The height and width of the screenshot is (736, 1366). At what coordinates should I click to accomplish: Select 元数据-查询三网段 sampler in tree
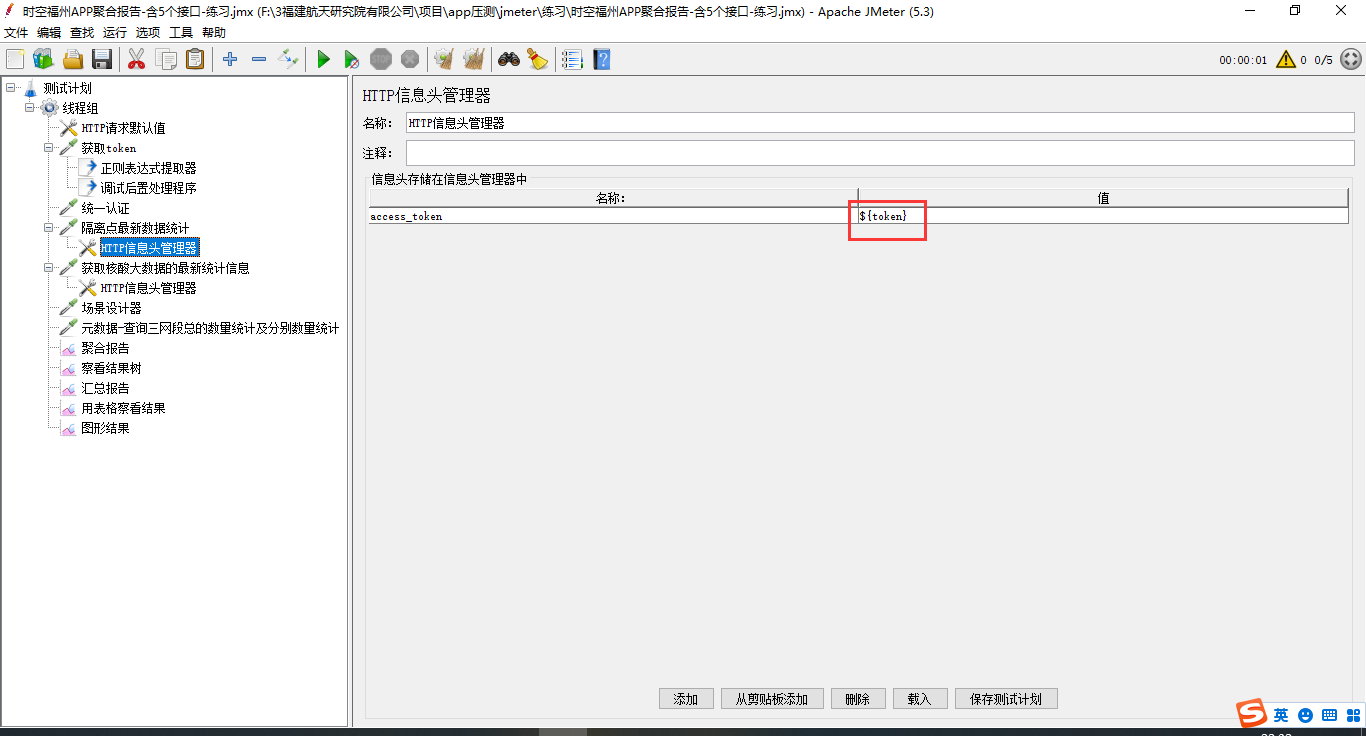[210, 328]
